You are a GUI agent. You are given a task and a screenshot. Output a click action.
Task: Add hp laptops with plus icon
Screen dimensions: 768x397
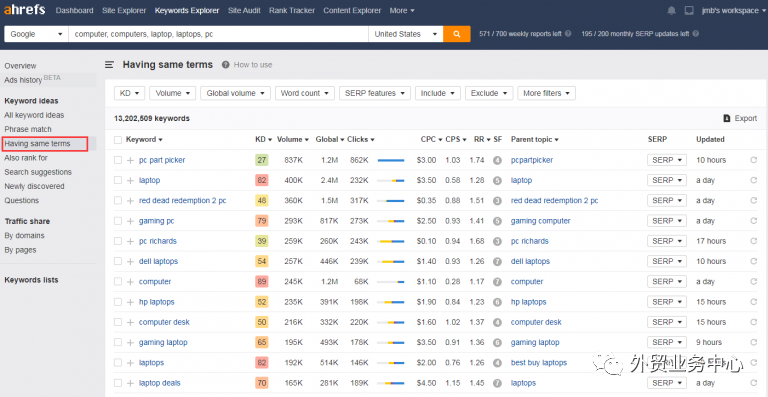(130, 302)
